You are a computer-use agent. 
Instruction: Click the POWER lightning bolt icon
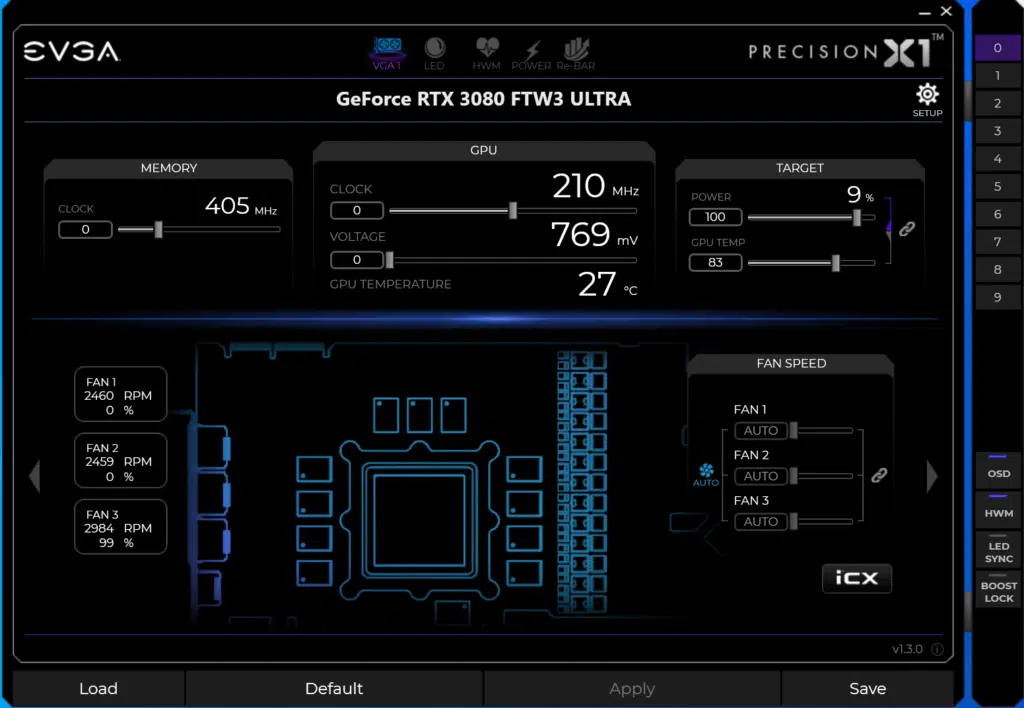531,48
